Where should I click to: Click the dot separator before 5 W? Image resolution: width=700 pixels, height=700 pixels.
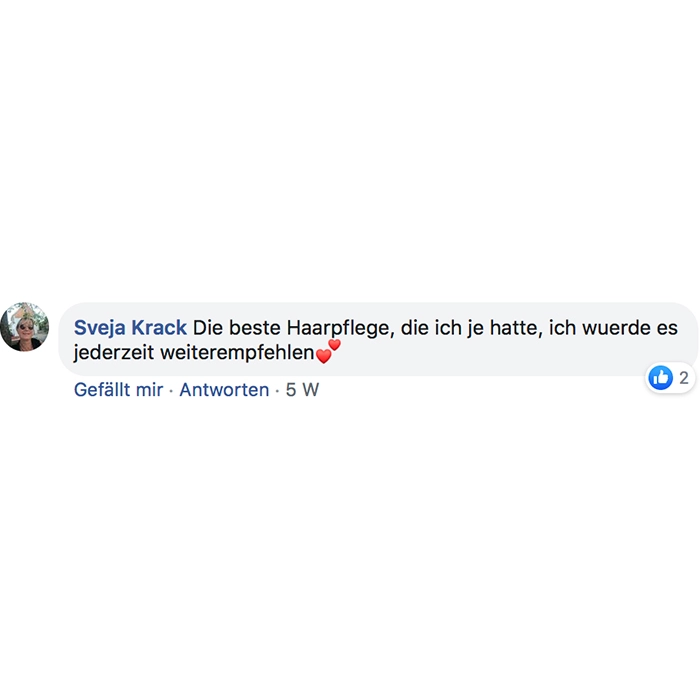277,391
